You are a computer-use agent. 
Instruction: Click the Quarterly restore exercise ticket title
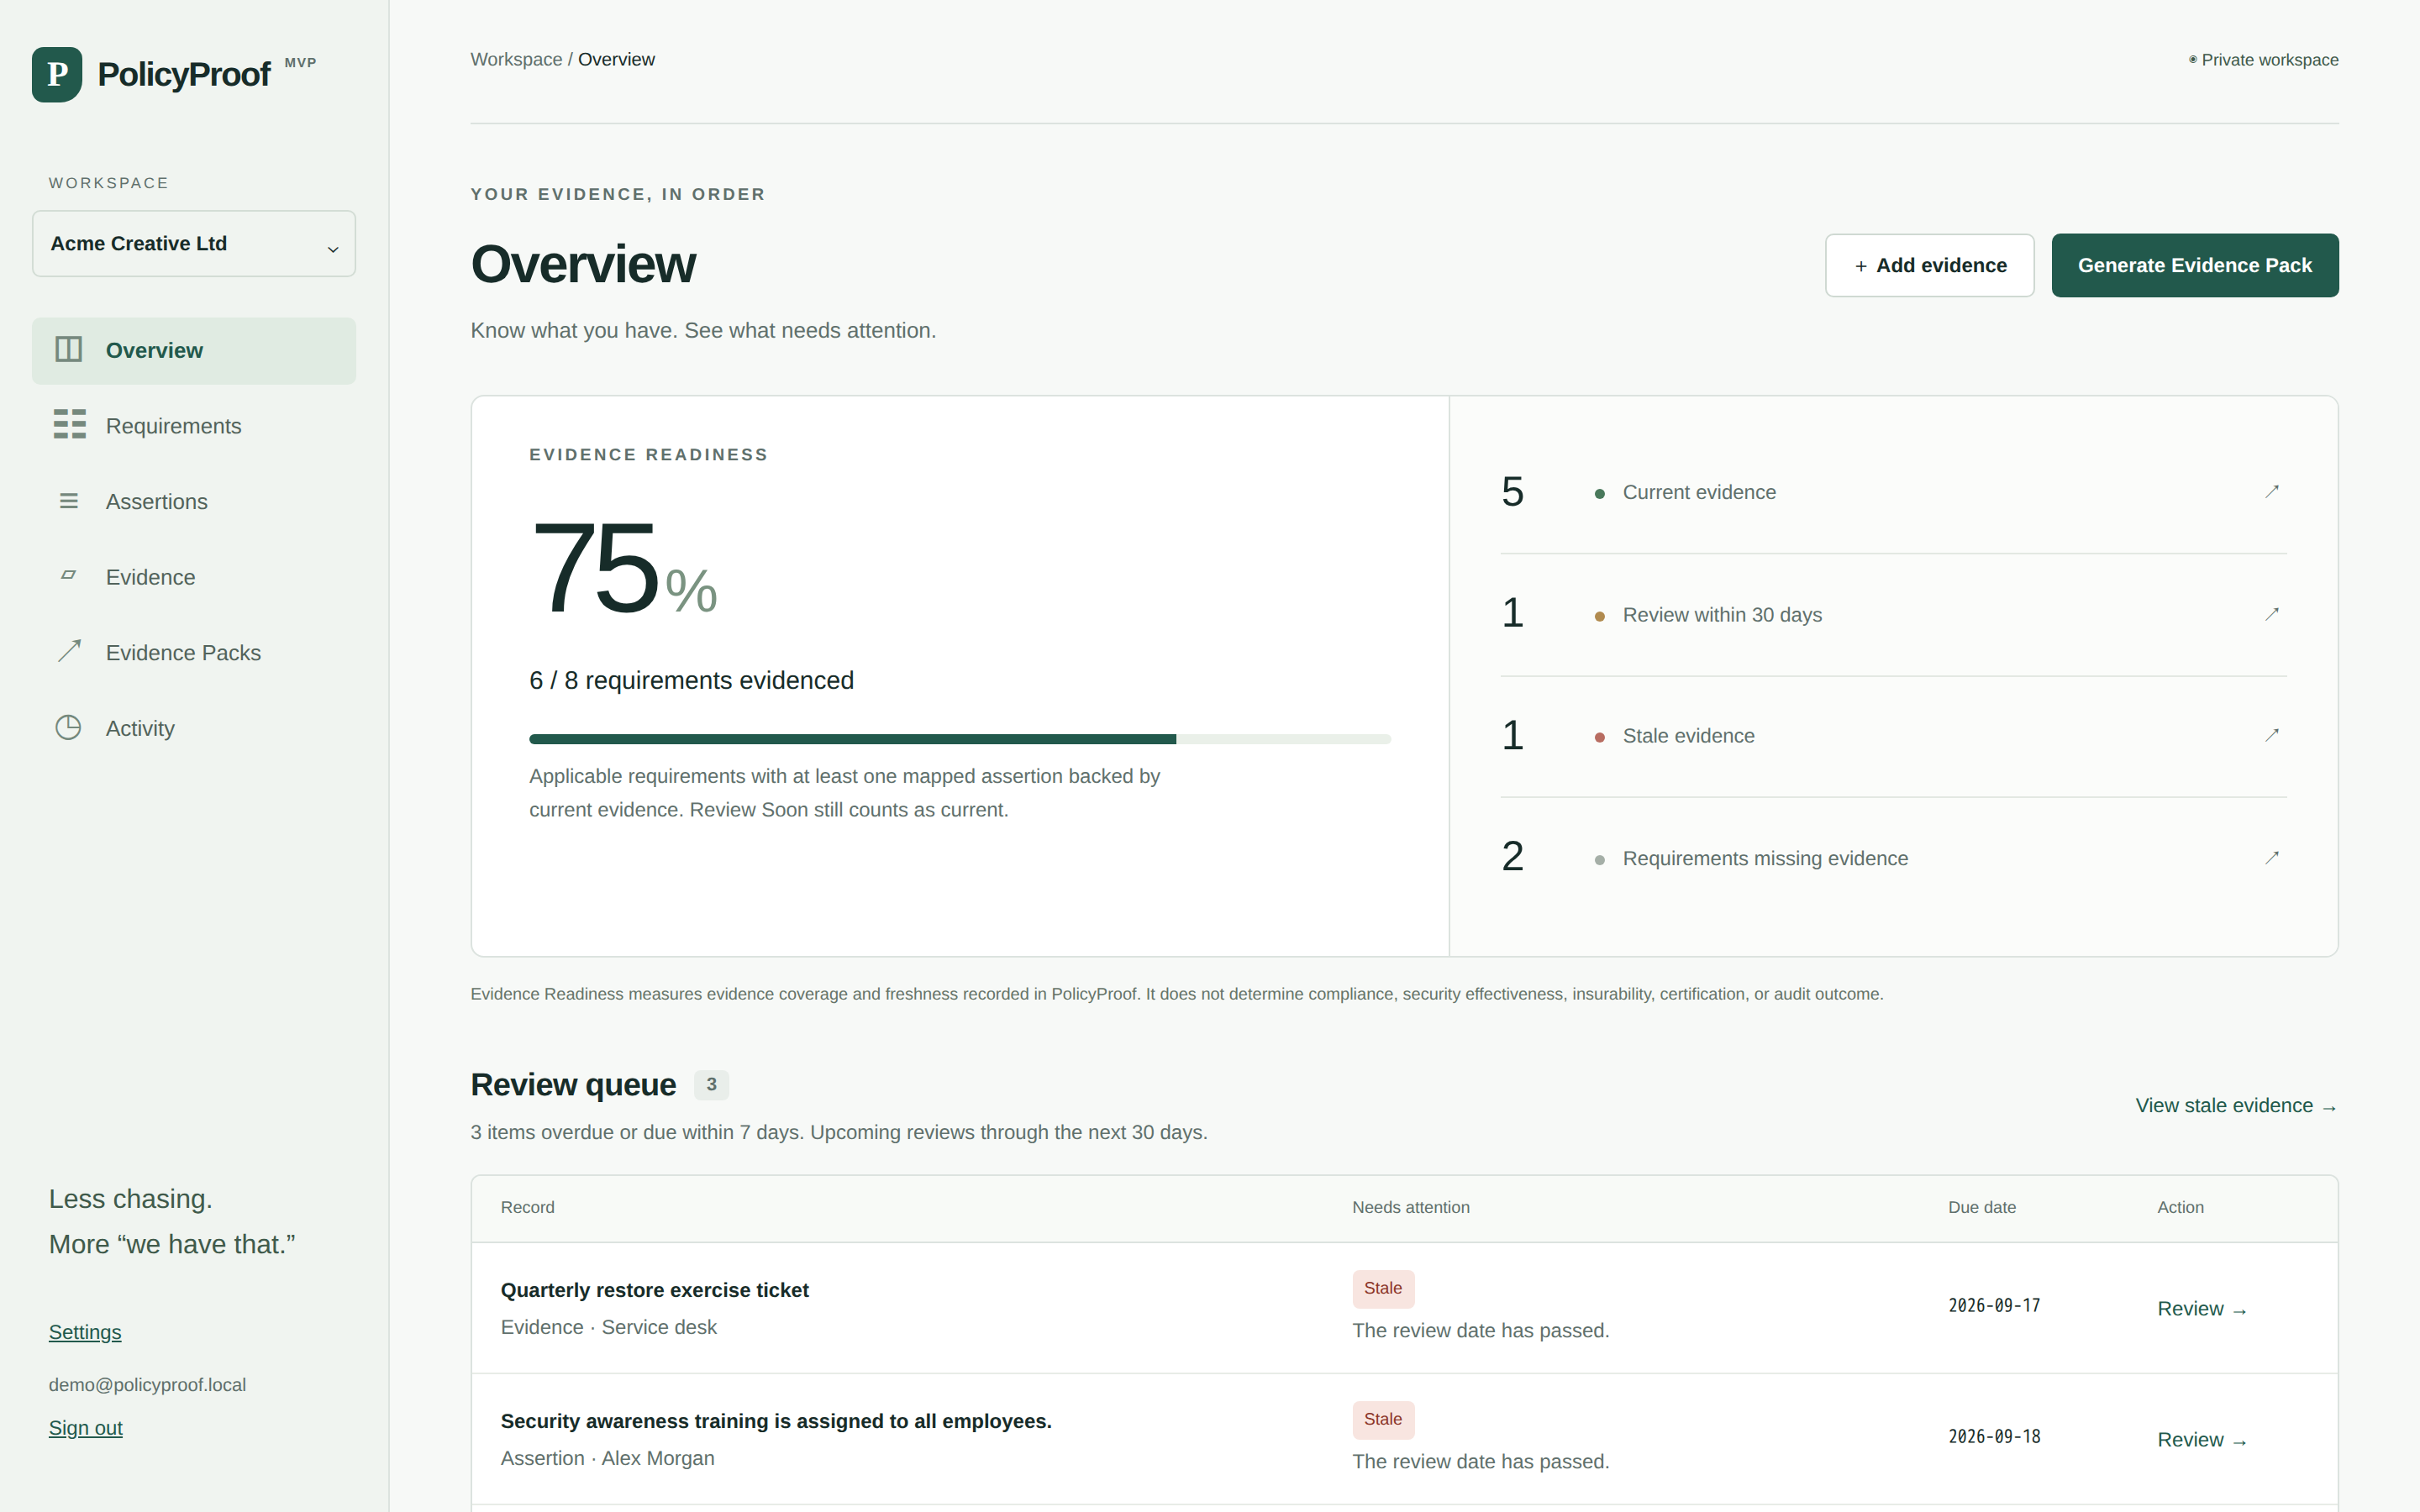654,1290
